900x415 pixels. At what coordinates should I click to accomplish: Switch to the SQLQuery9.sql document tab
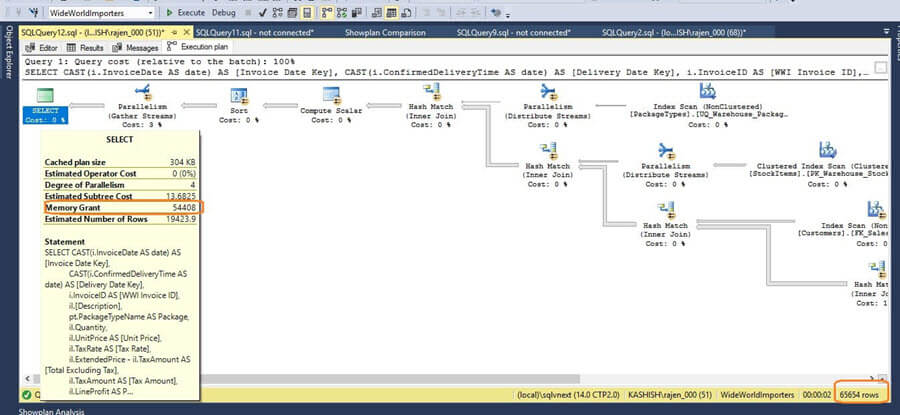[x=513, y=32]
